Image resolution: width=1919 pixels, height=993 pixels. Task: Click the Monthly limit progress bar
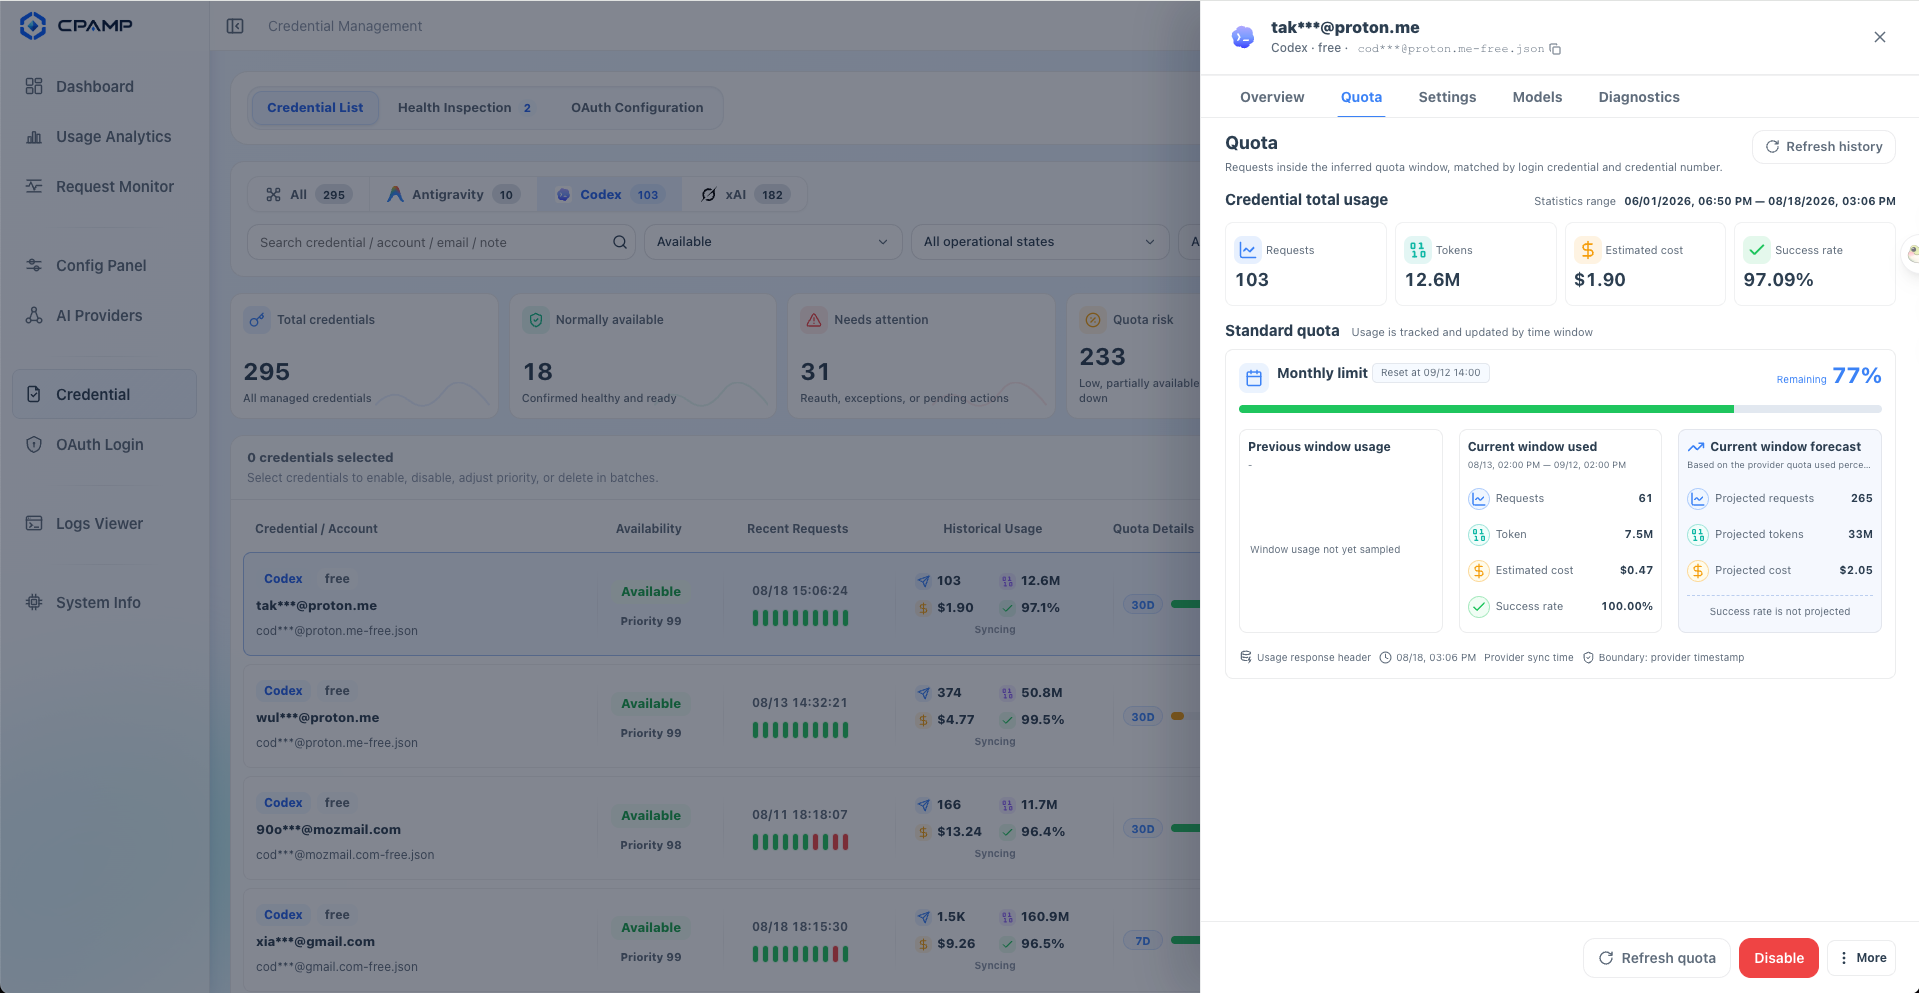pyautogui.click(x=1560, y=409)
